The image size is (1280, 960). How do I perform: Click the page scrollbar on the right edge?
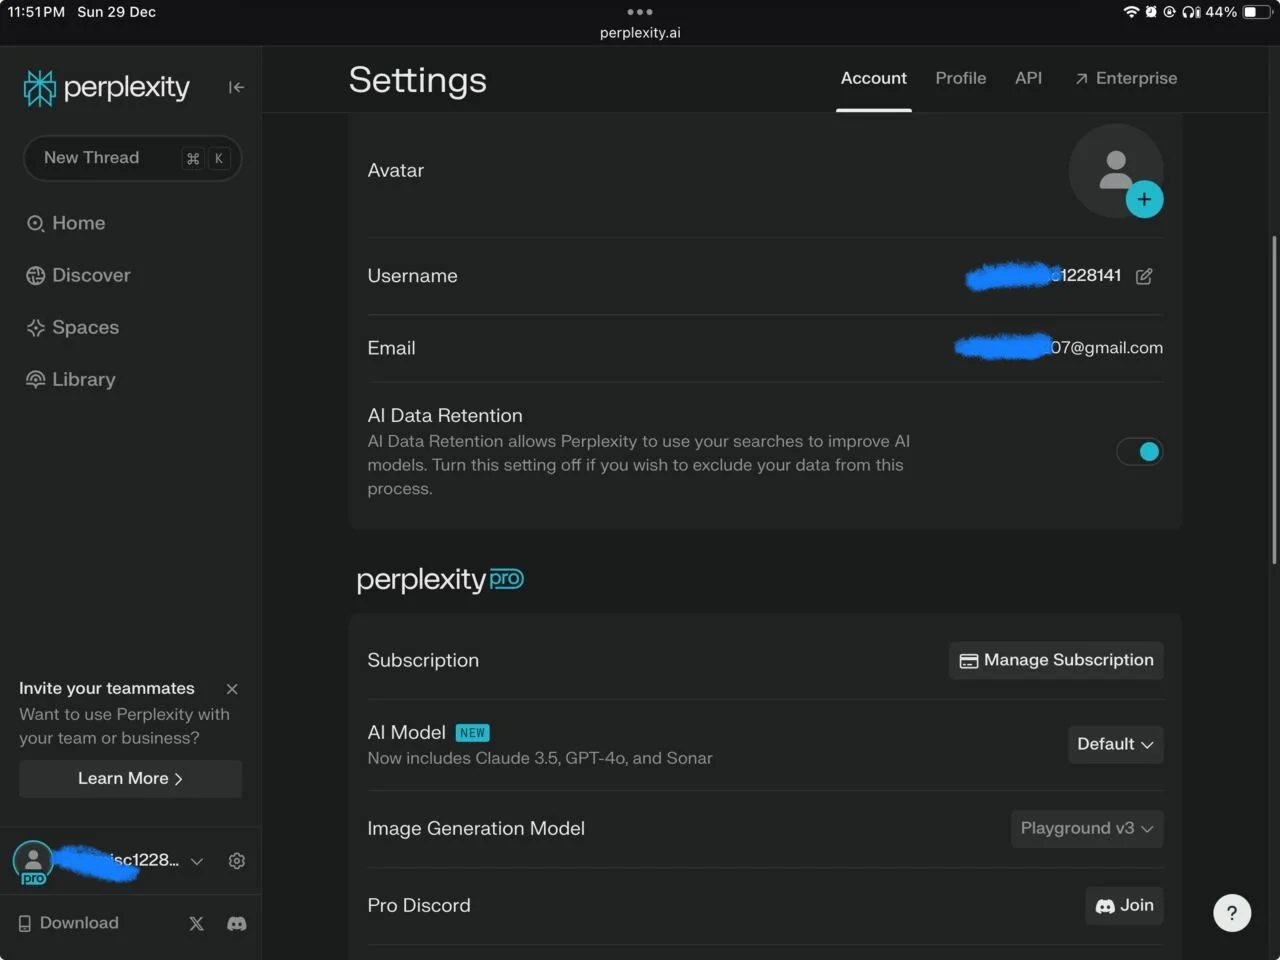[1274, 400]
